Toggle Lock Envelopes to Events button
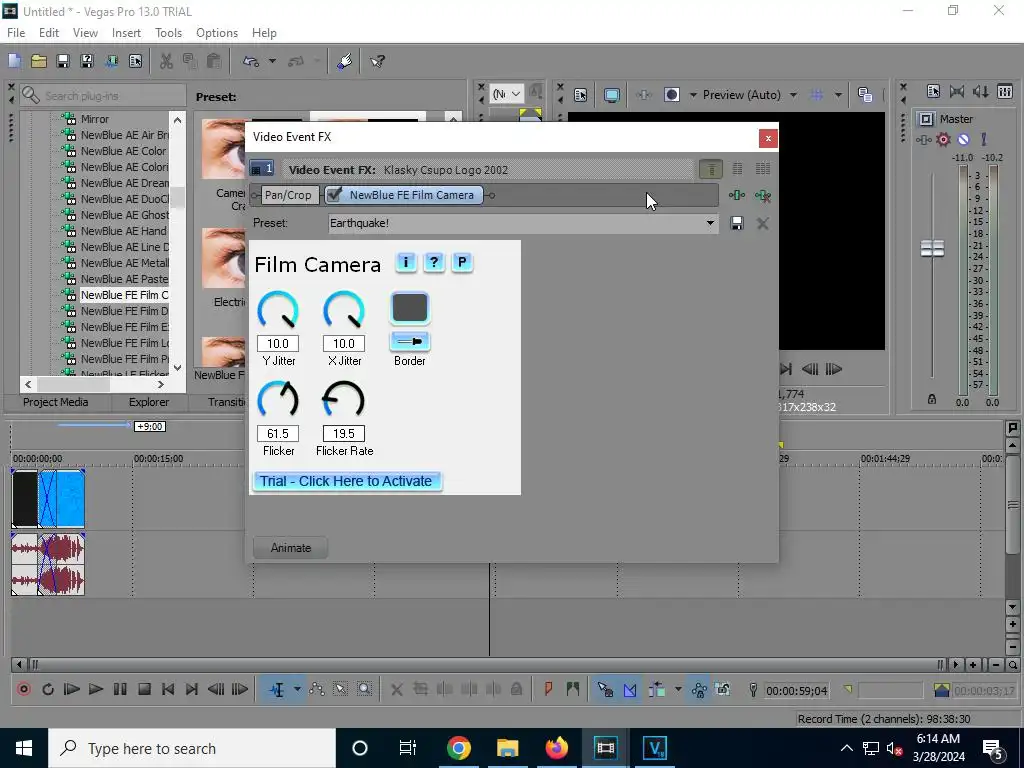 699,689
